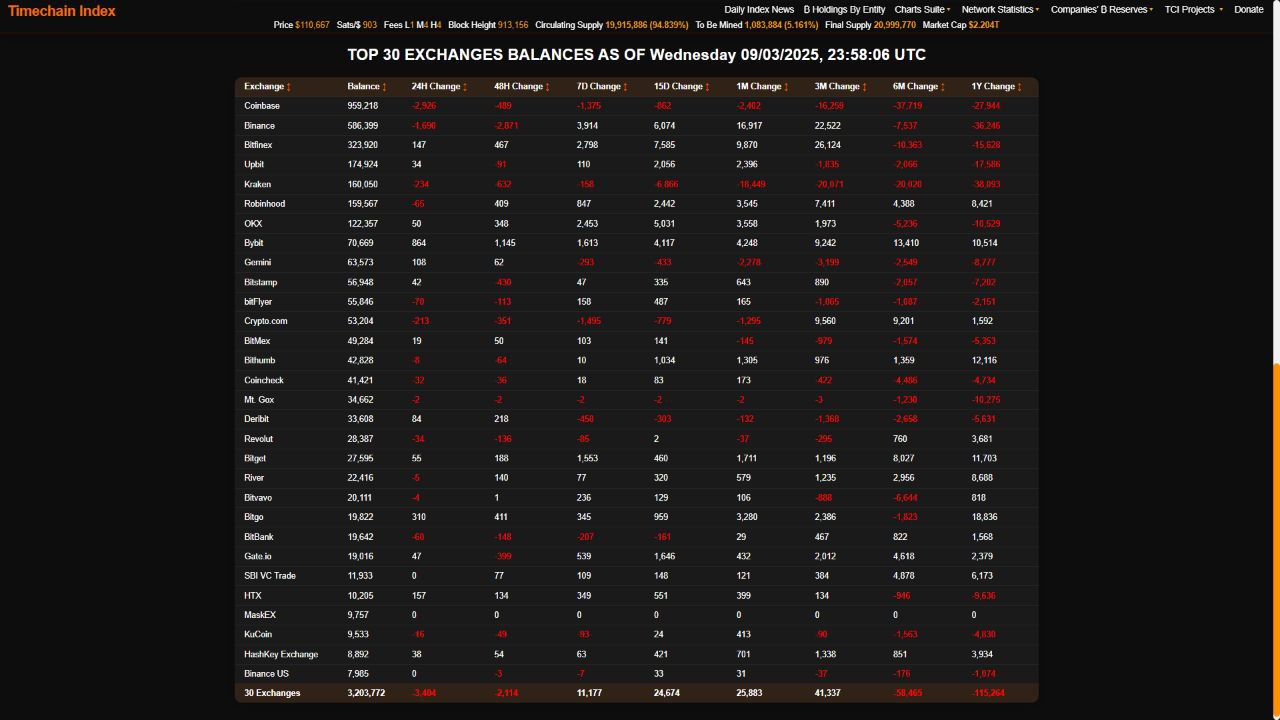The image size is (1280, 720).
Task: Click the Binance US exchange name
Action: coord(266,674)
